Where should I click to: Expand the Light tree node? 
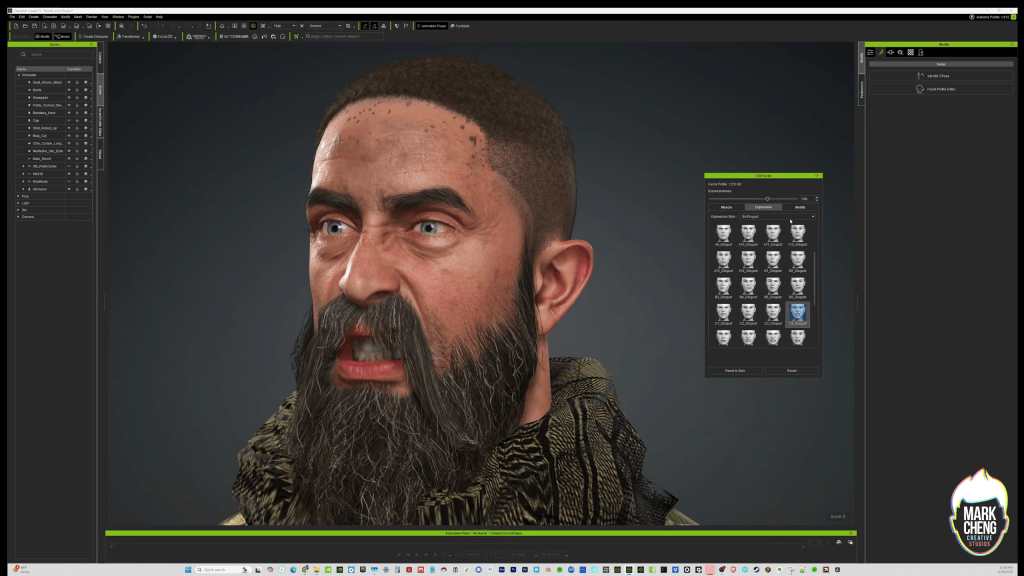coord(18,203)
